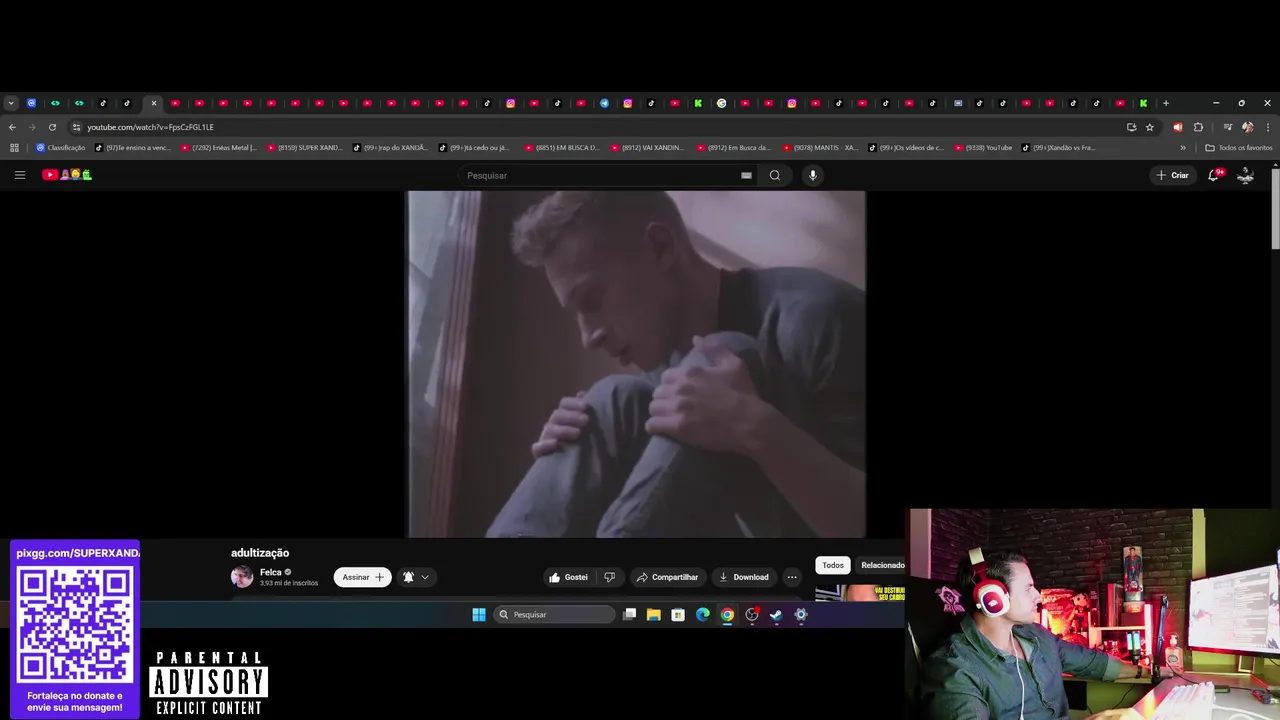Close the active tab
The height and width of the screenshot is (720, 1280).
click(x=153, y=103)
